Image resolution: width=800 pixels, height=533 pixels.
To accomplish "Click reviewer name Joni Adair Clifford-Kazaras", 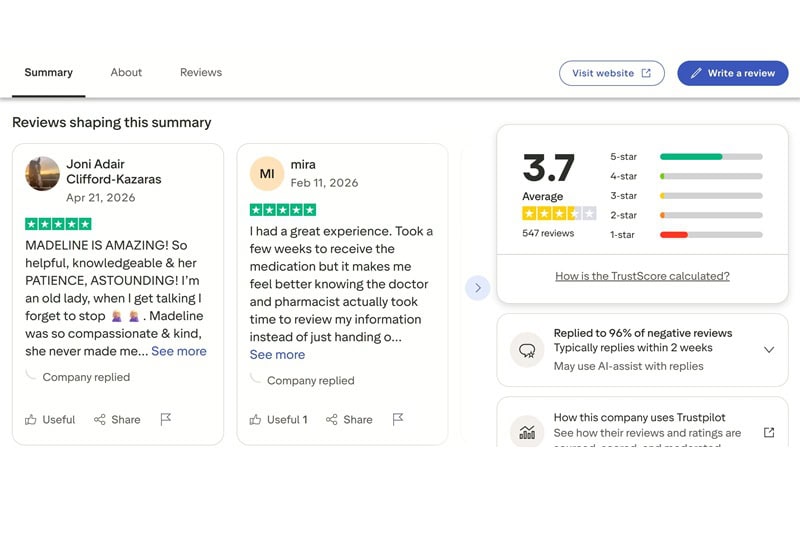I will (113, 171).
